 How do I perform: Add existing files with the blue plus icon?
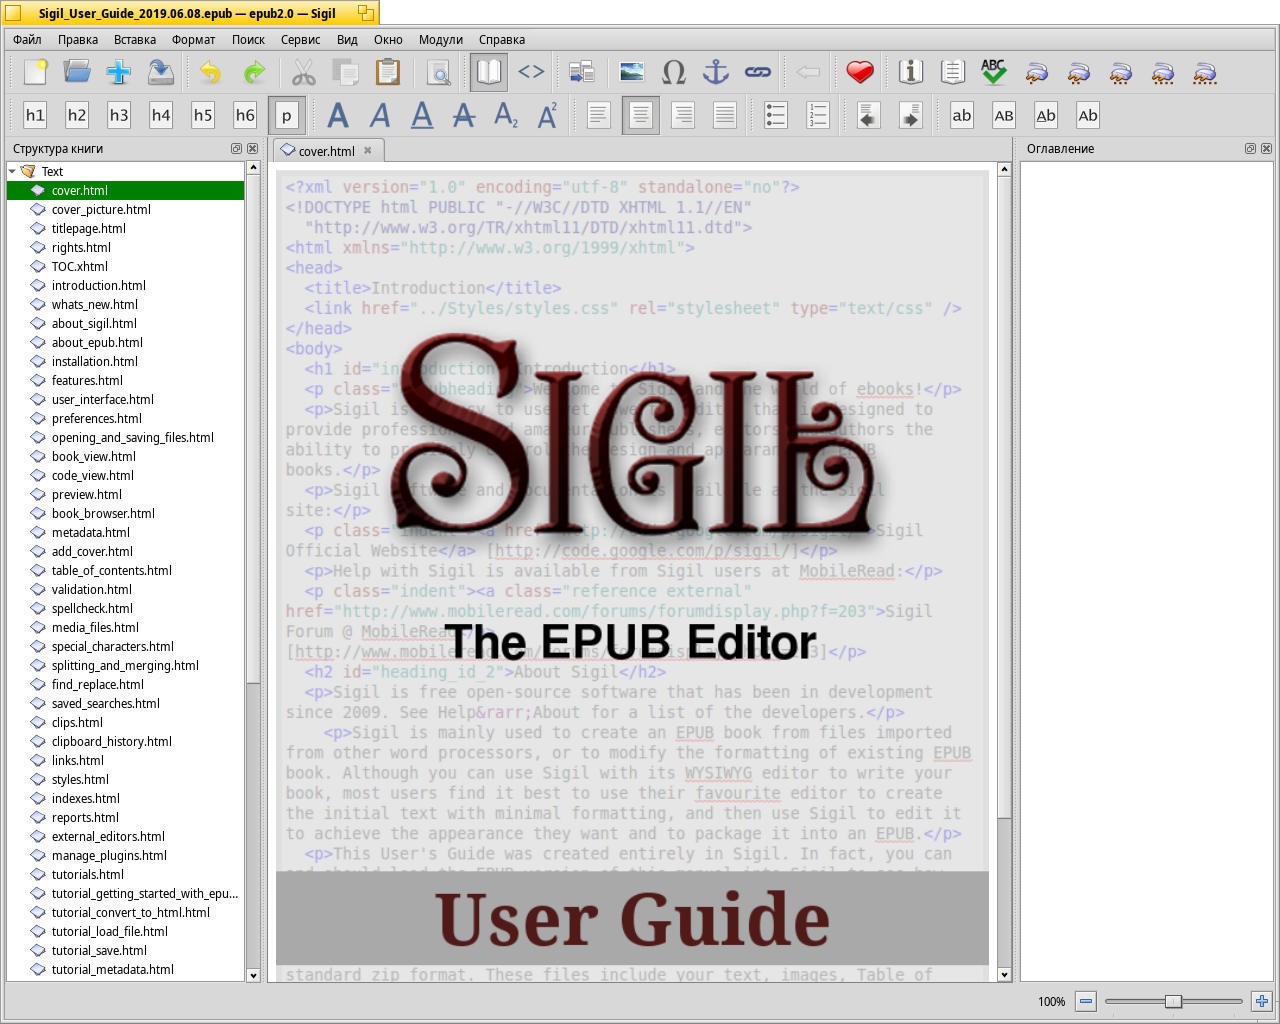click(x=119, y=72)
